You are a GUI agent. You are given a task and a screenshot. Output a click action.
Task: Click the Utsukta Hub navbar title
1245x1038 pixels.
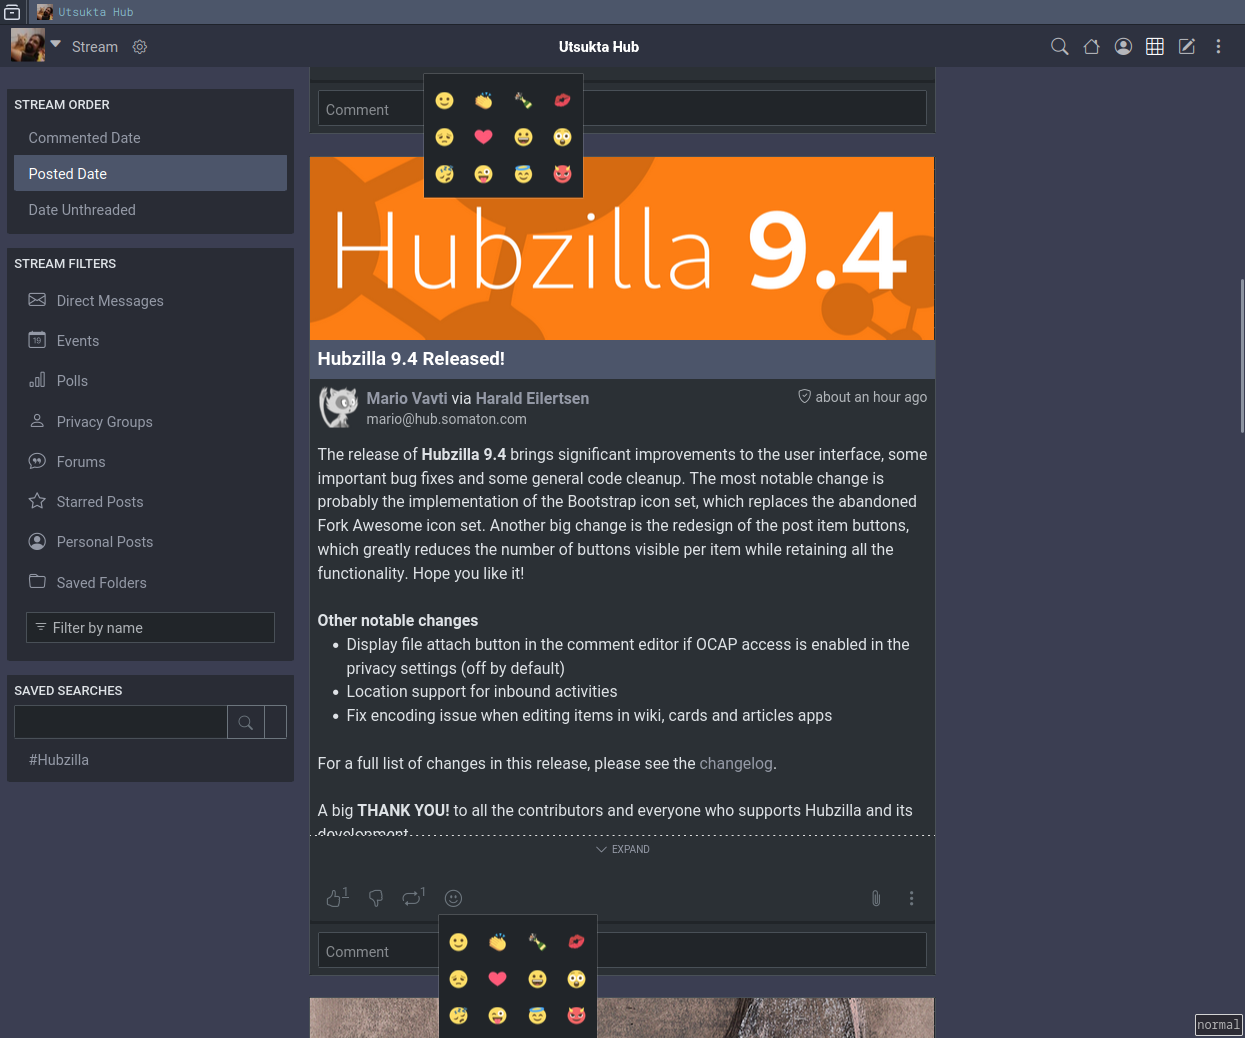click(599, 47)
